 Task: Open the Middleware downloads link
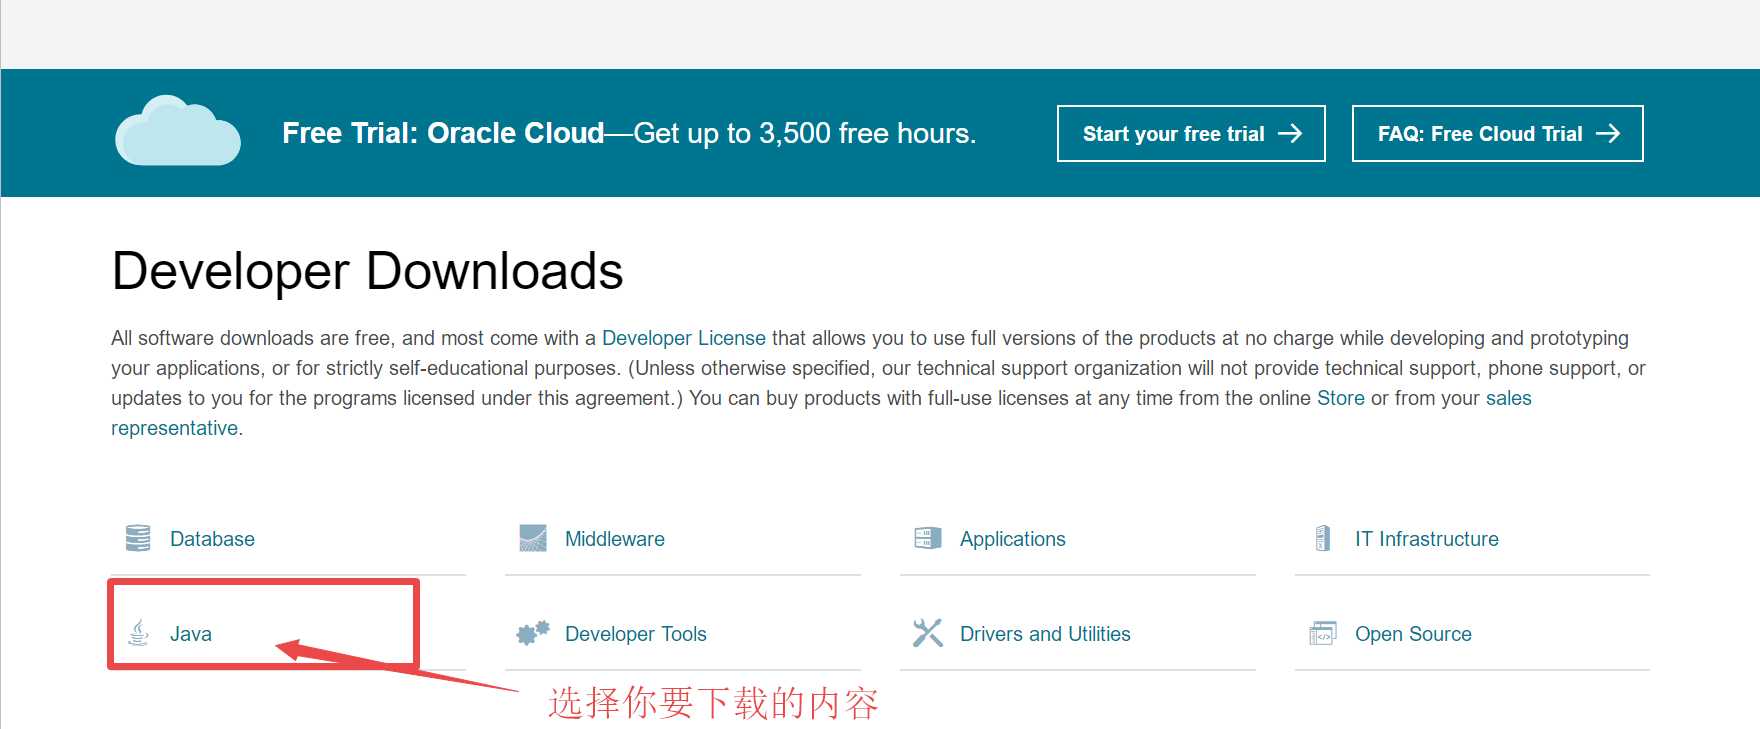click(615, 539)
